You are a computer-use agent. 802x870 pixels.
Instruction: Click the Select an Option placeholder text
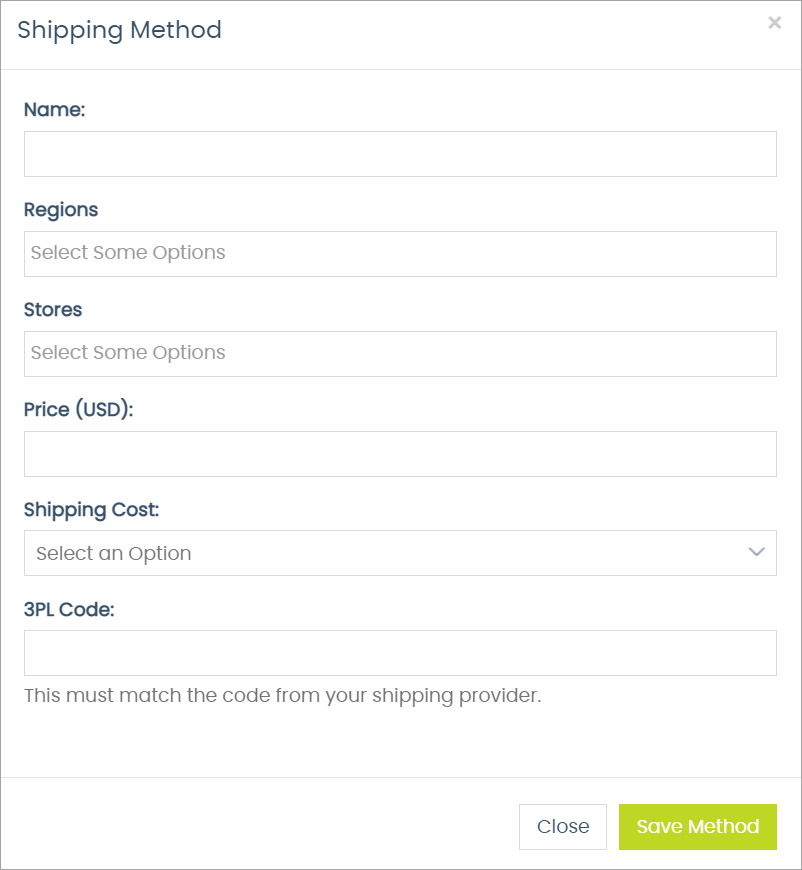[x=112, y=552]
